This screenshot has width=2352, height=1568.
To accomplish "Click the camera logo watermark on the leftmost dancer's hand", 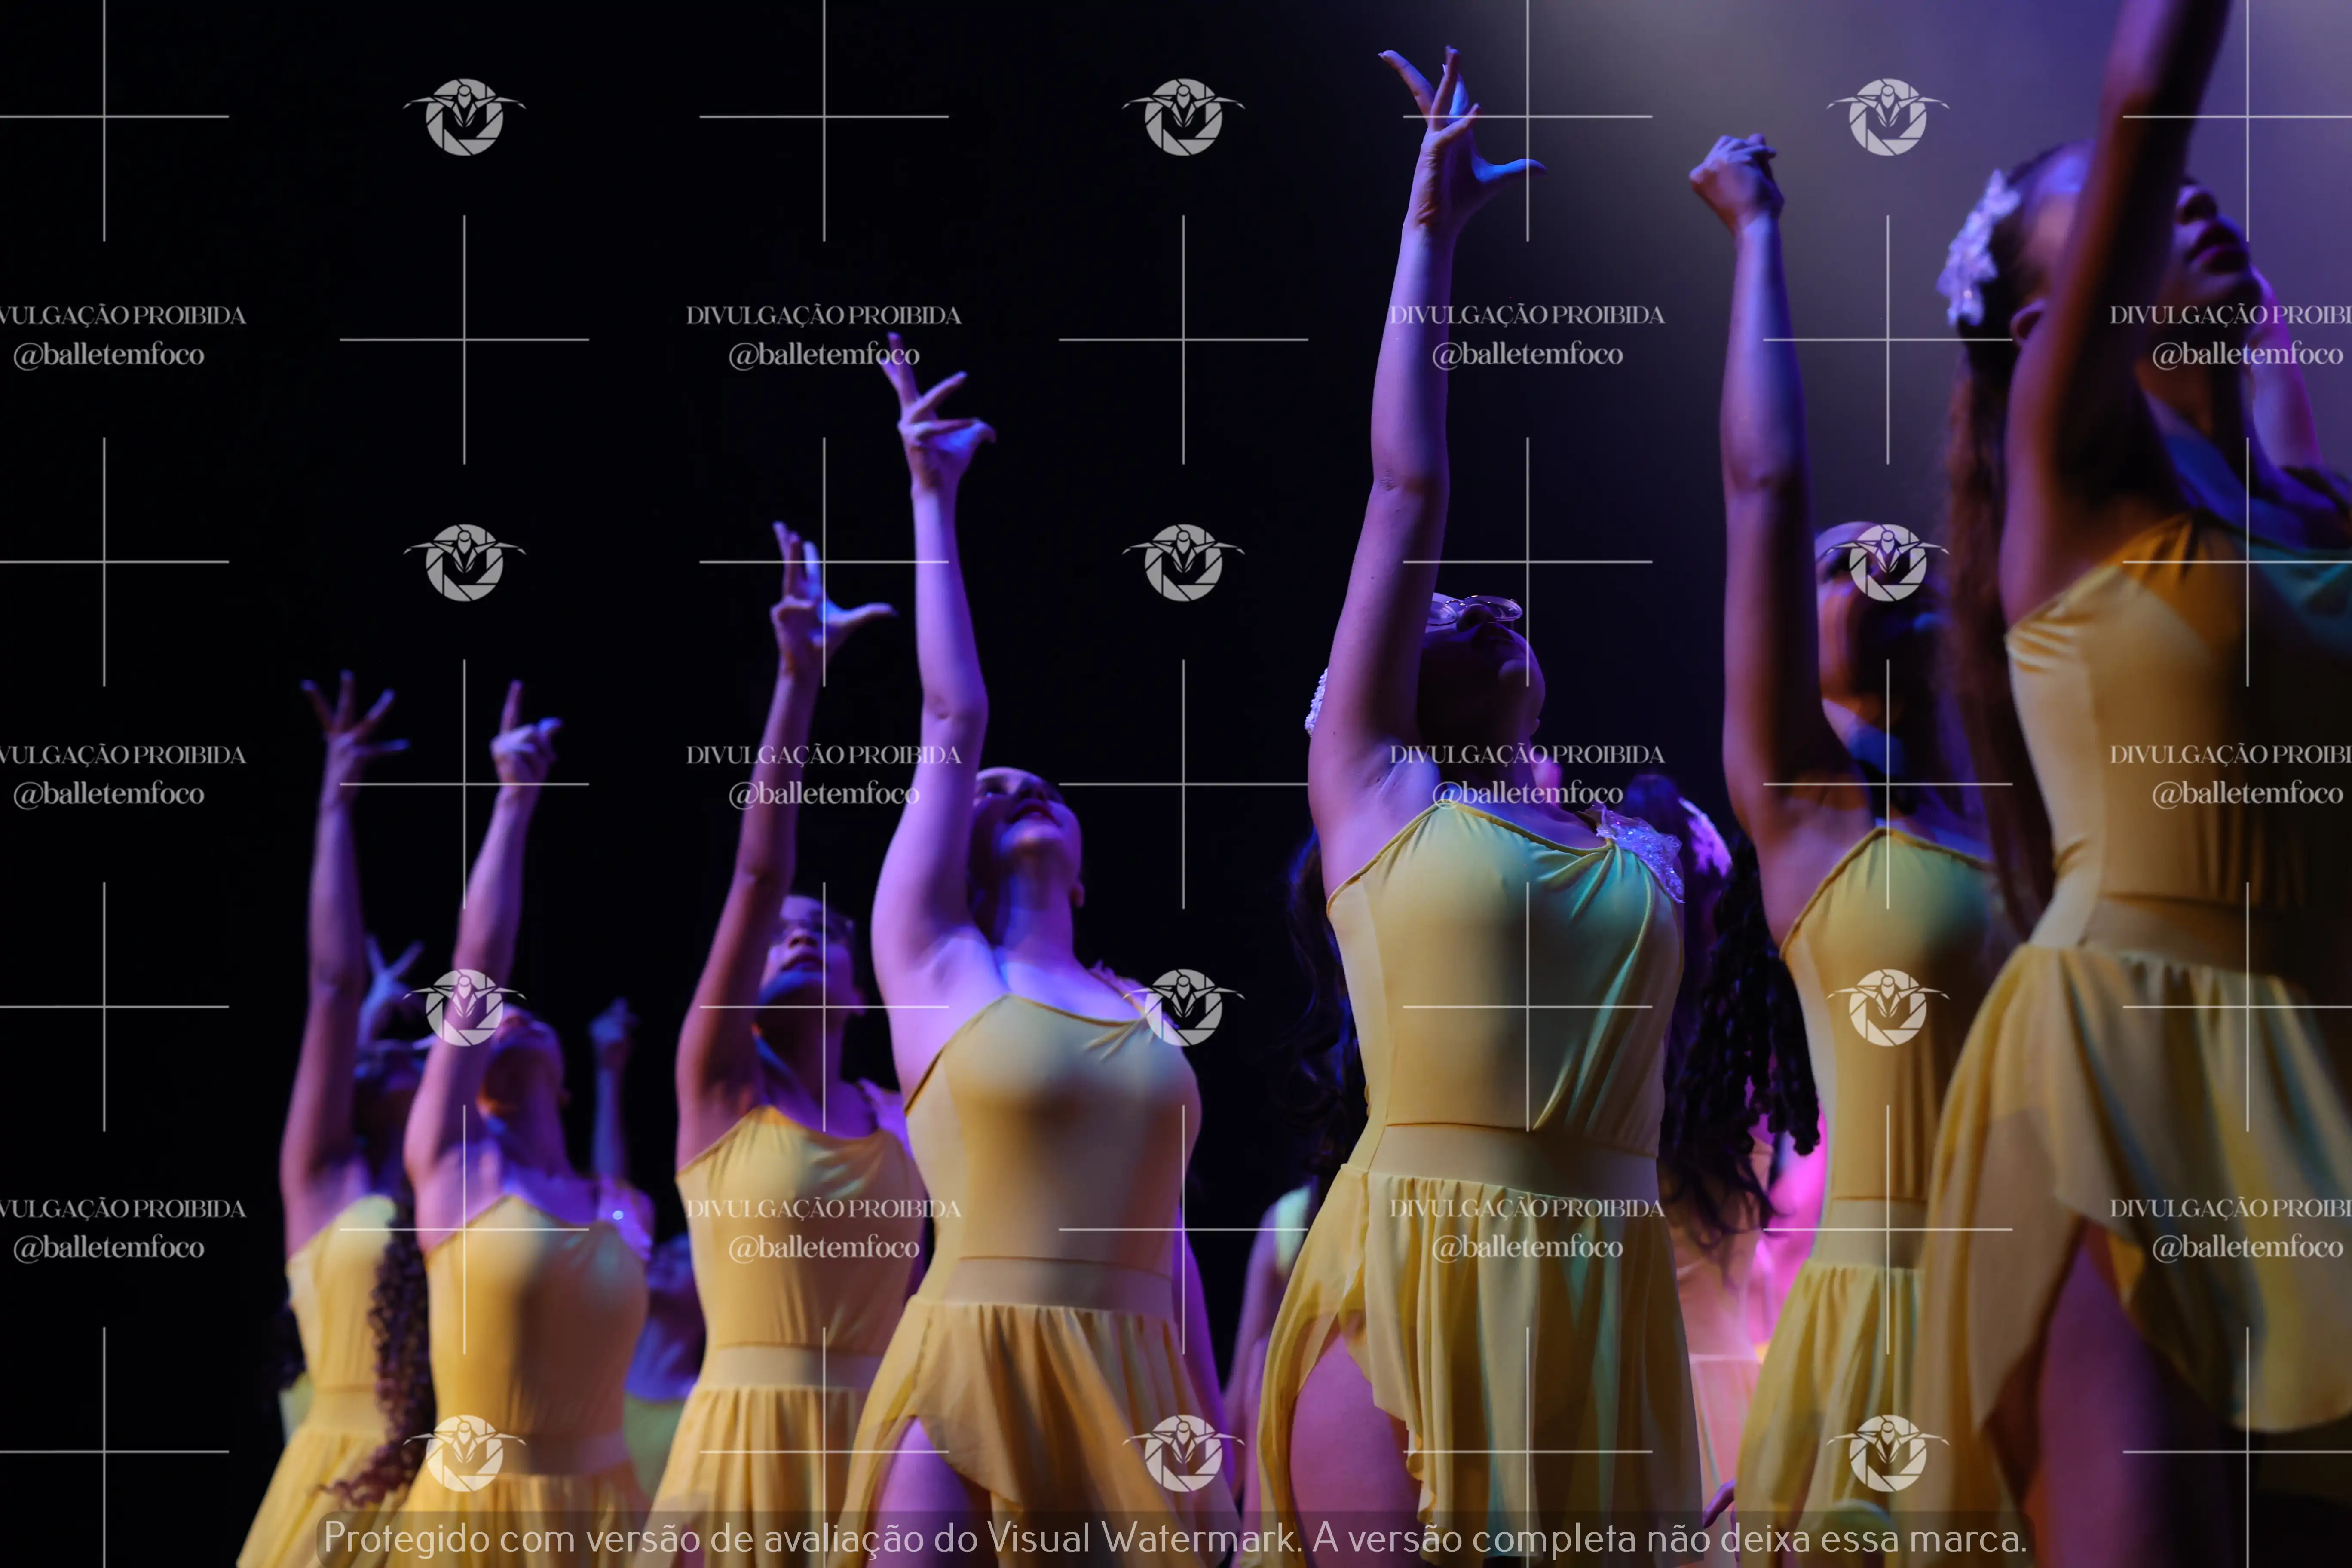I will [x=464, y=1007].
